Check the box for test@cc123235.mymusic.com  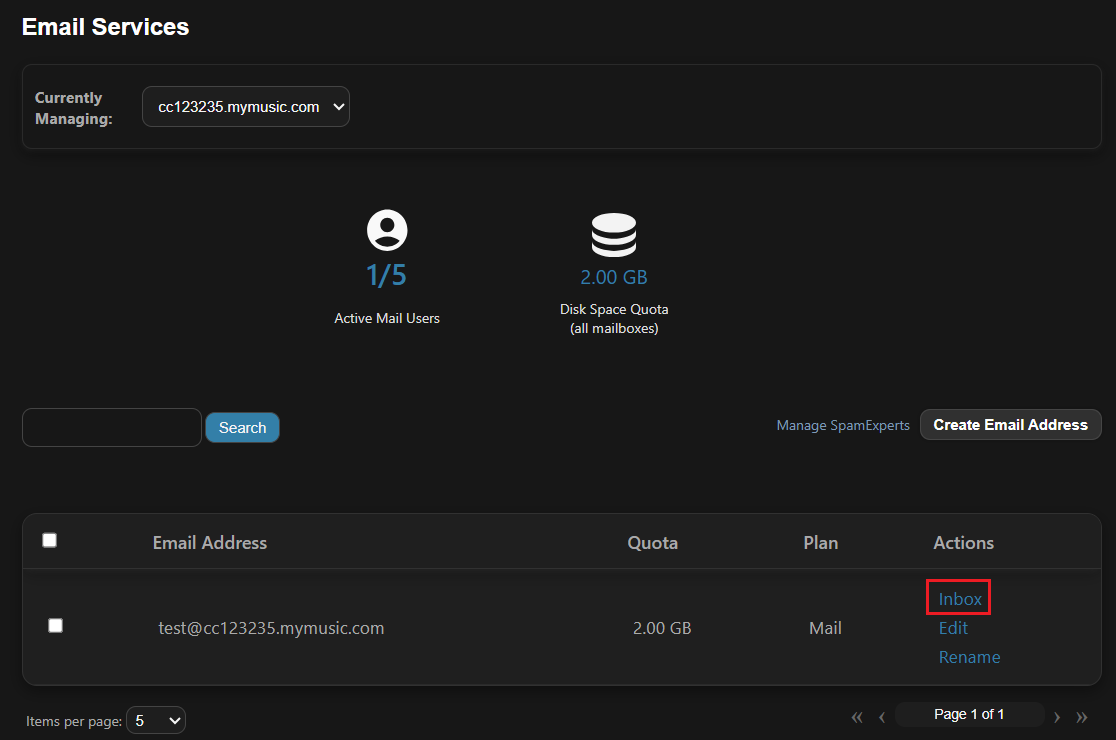coord(56,626)
